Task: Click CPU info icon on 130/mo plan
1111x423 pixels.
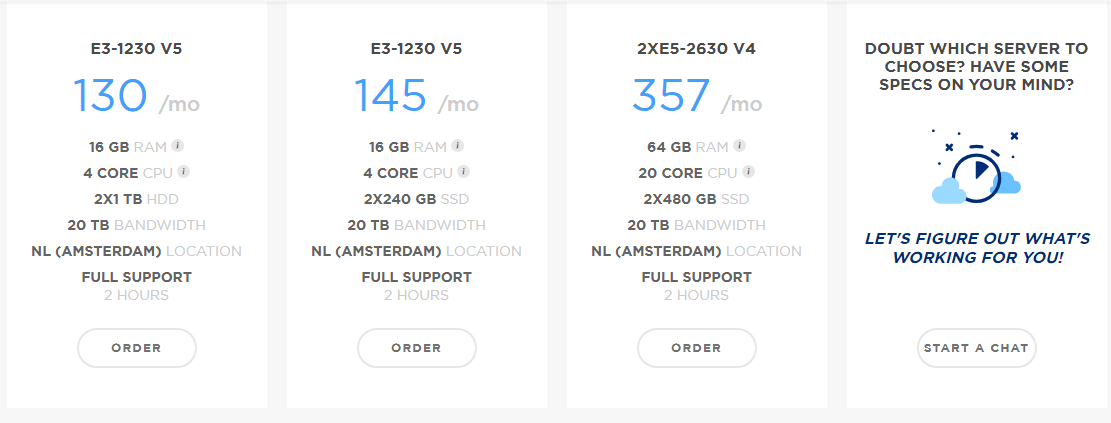Action: click(x=184, y=172)
